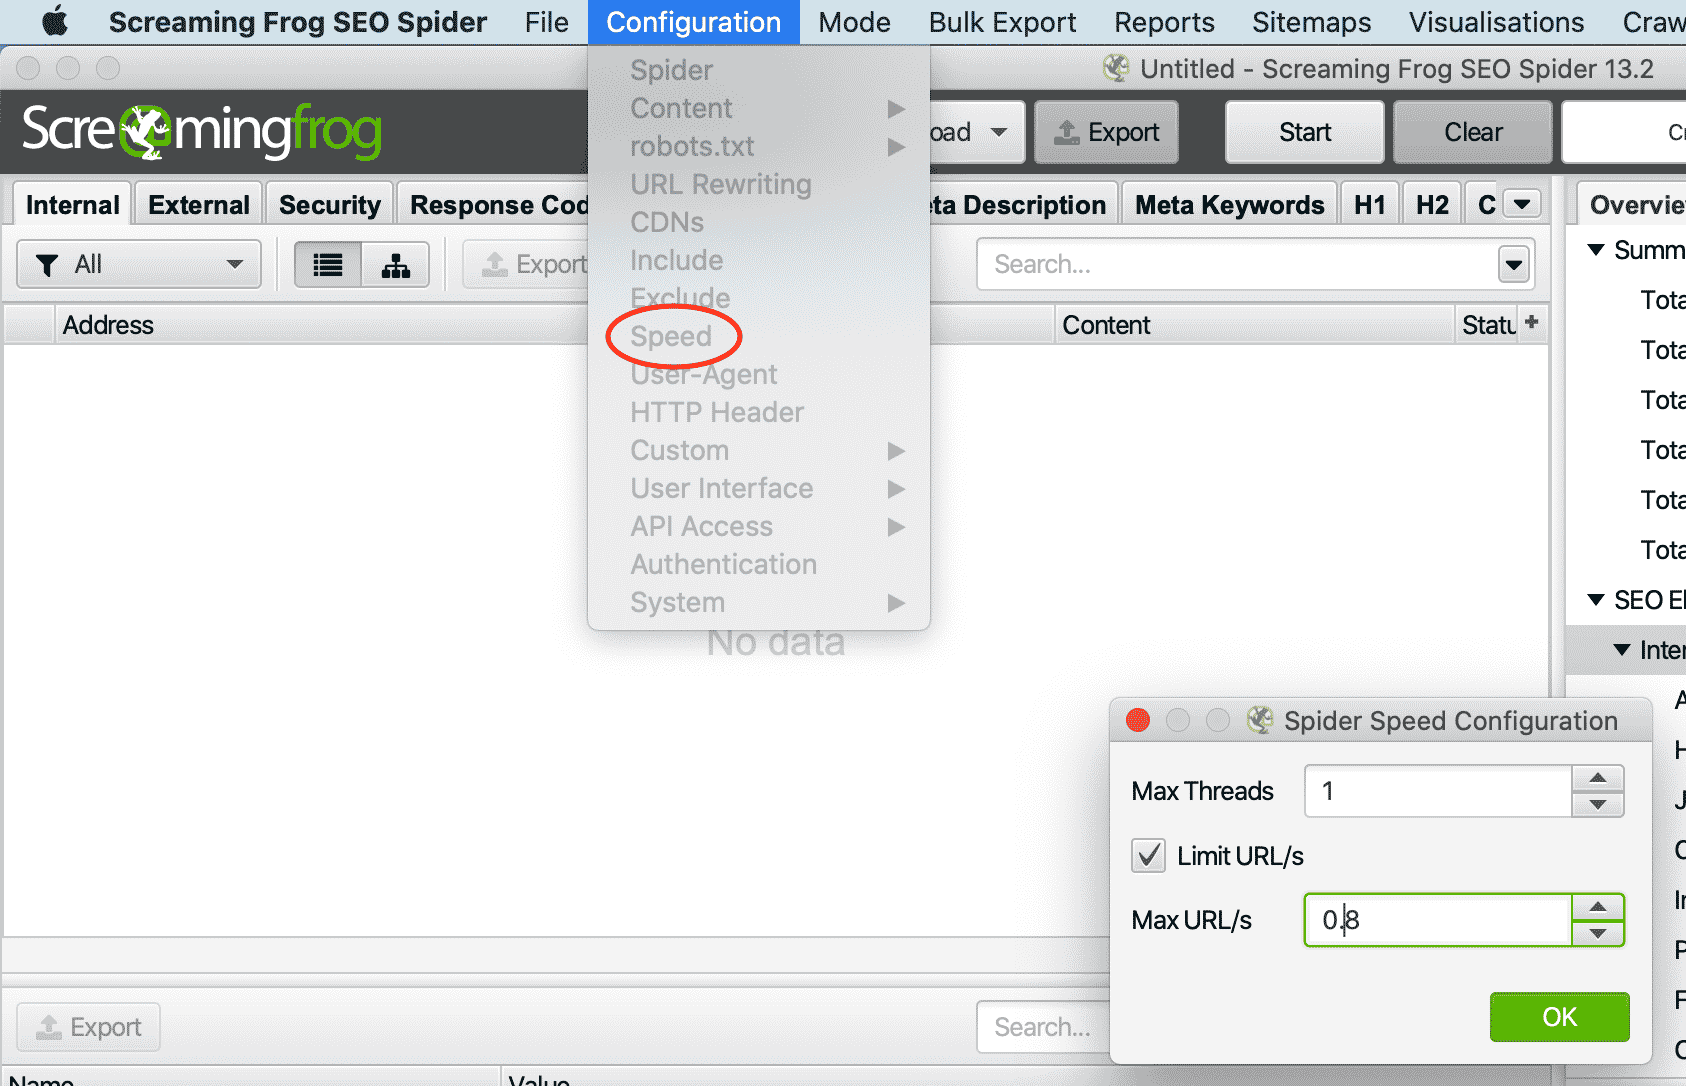This screenshot has width=1686, height=1086.
Task: Switch to the H2 tab
Action: click(x=1432, y=204)
